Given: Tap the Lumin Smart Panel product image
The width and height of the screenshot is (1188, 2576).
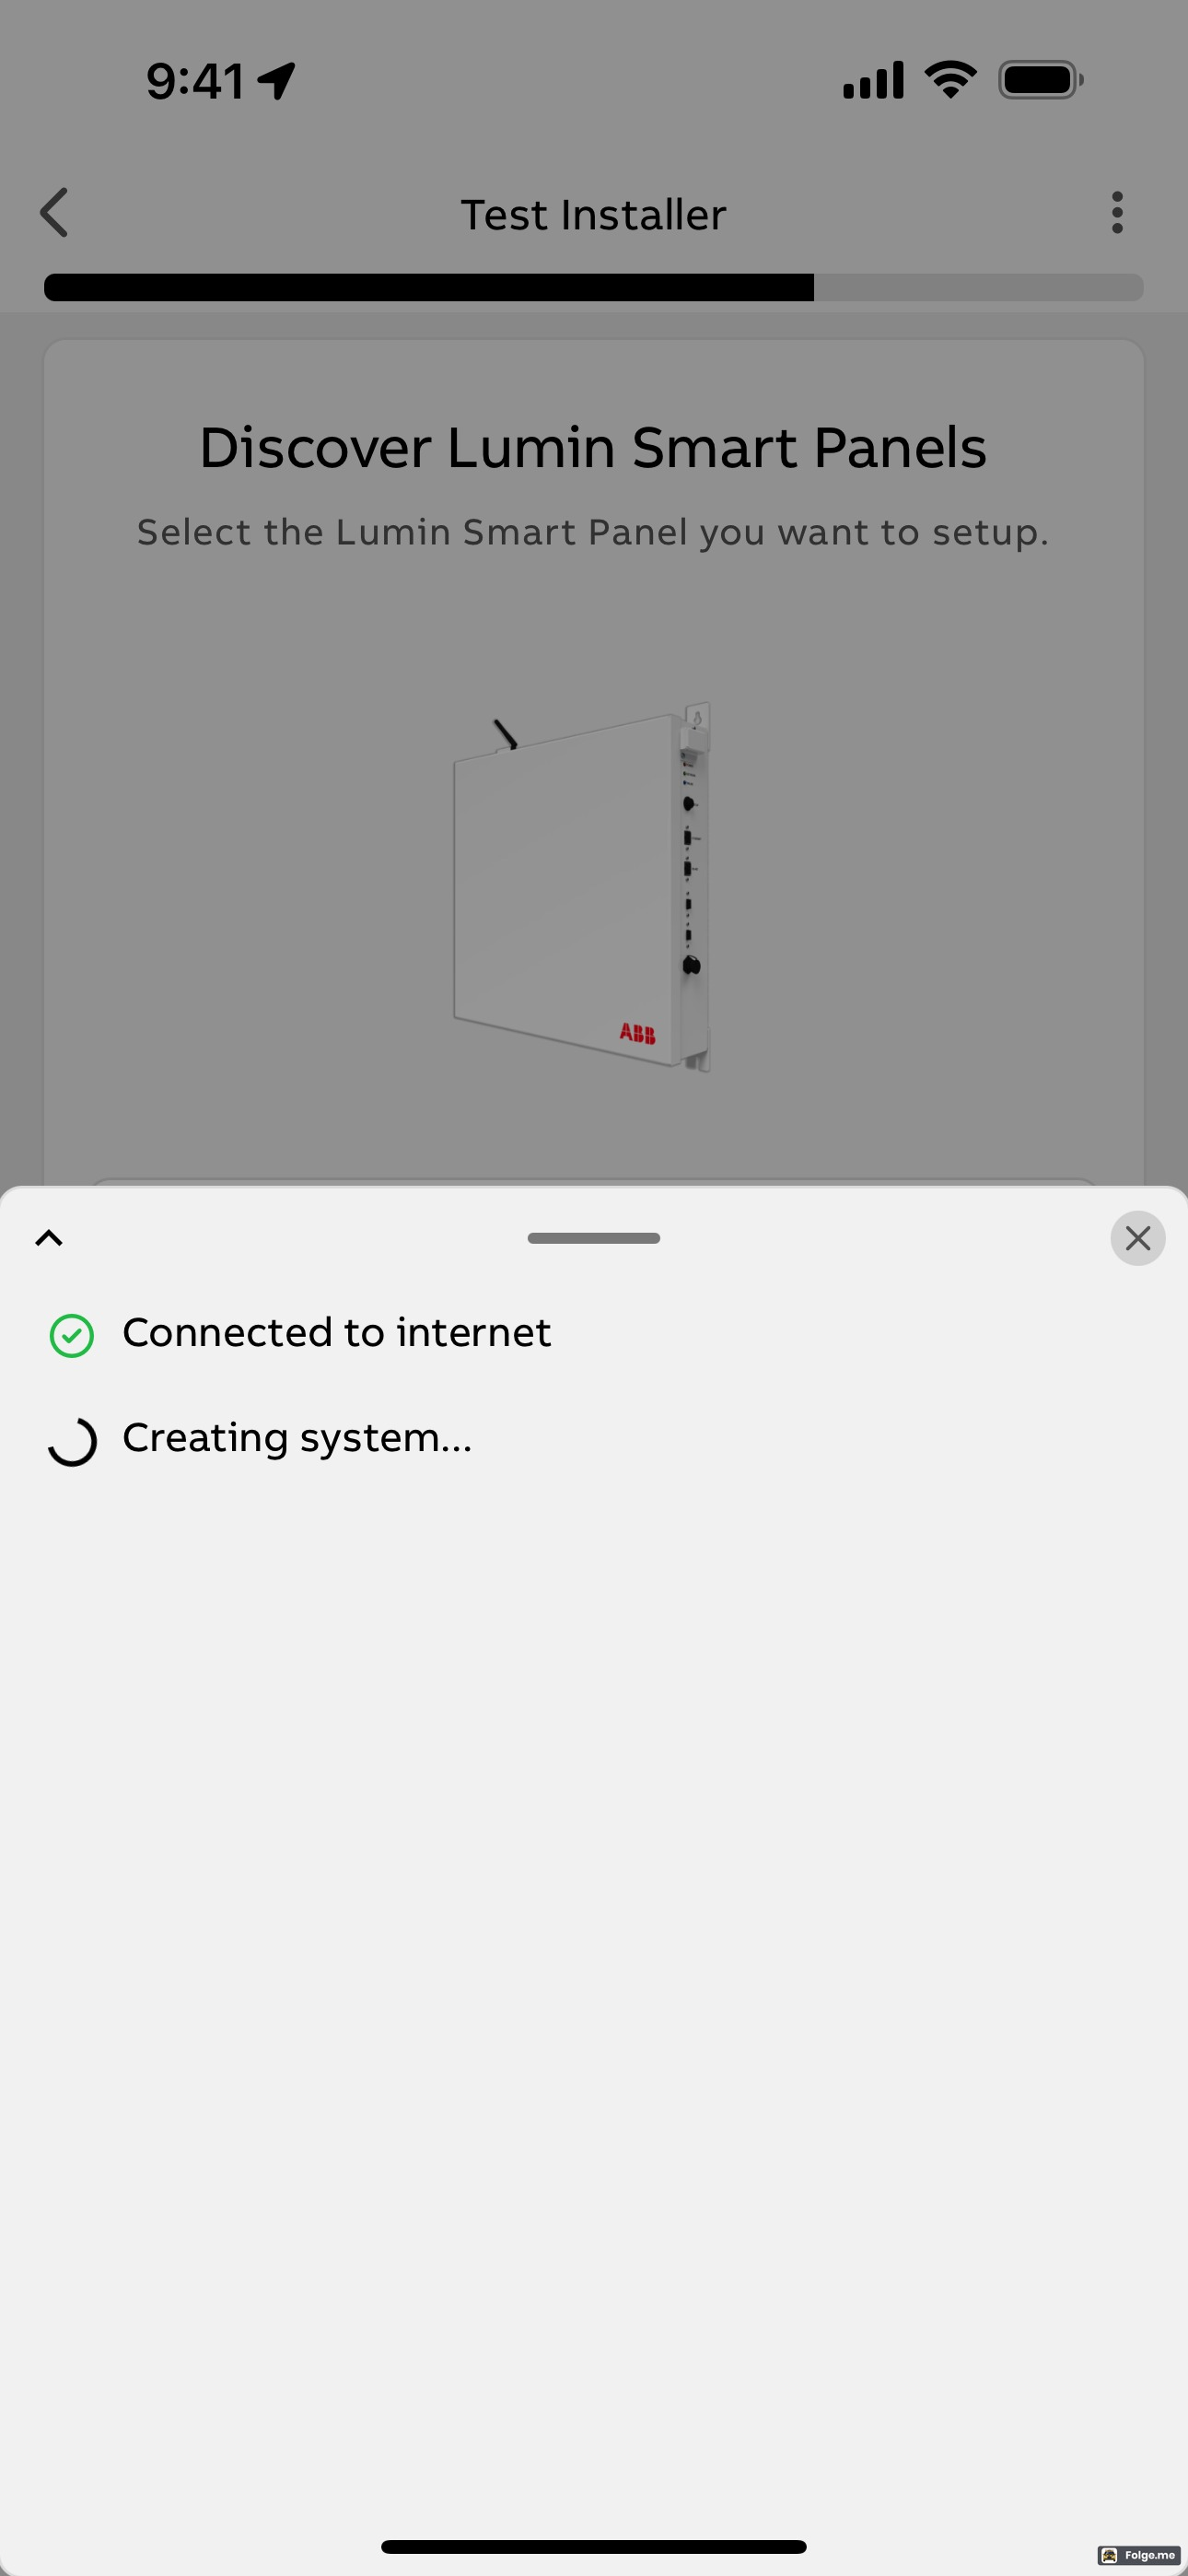Looking at the screenshot, I should pos(582,886).
